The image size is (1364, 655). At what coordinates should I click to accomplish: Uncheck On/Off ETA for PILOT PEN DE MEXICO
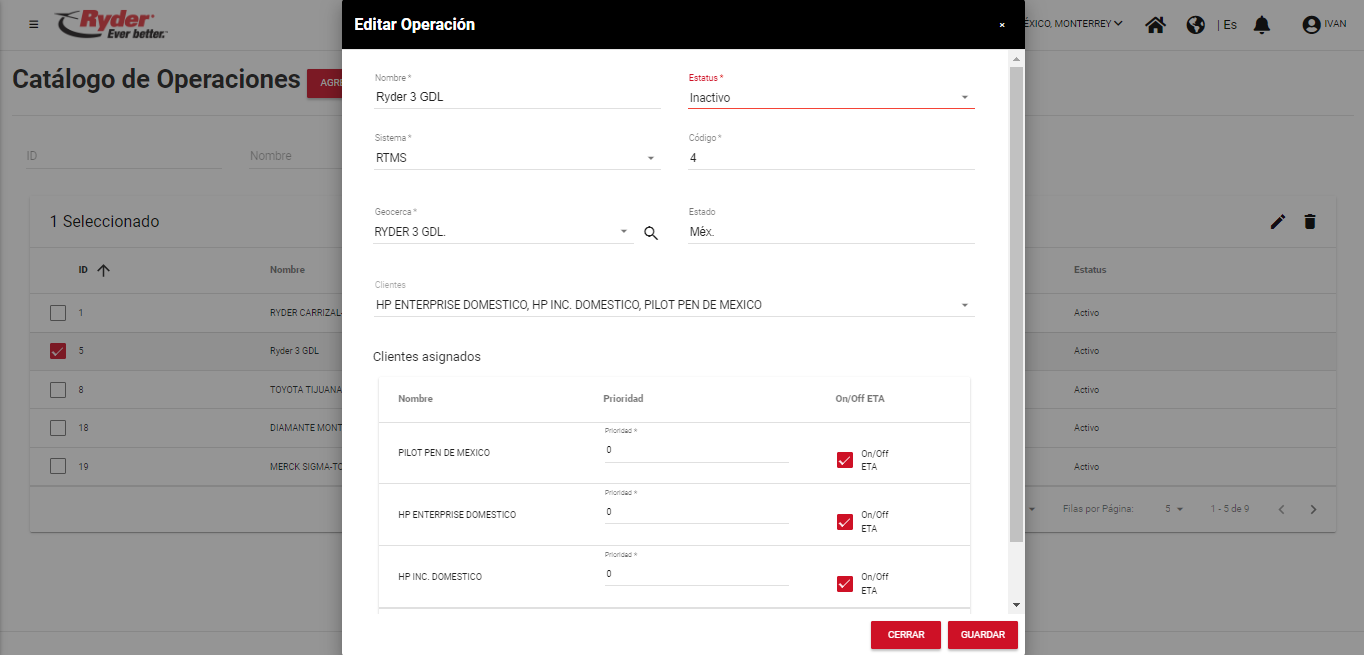(x=845, y=460)
